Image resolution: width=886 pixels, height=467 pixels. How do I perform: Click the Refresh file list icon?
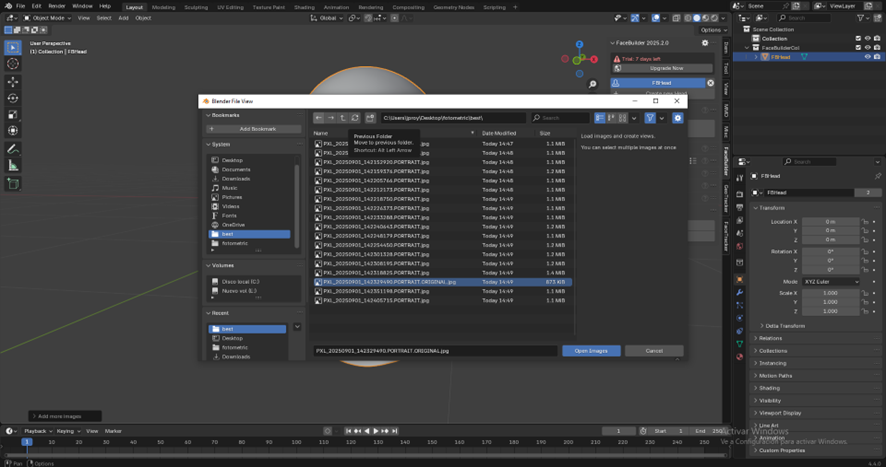coord(355,118)
